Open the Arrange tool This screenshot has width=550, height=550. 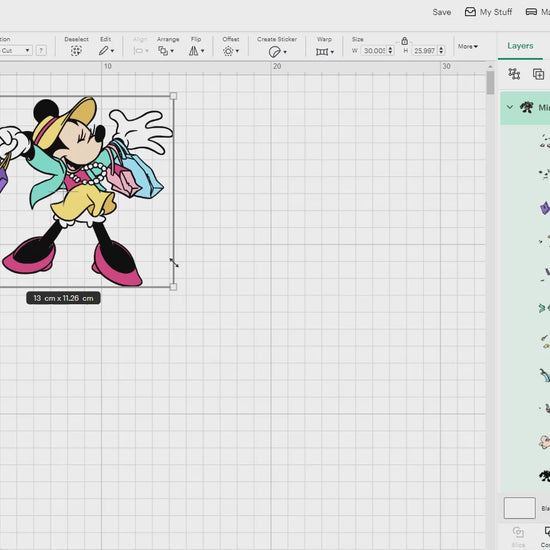point(166,51)
